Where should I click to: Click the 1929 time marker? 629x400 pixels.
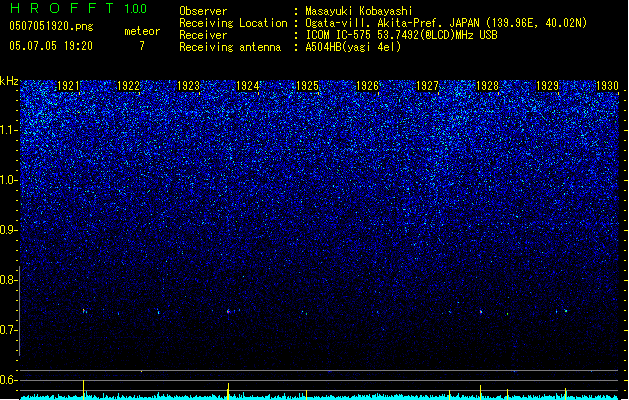click(x=547, y=86)
